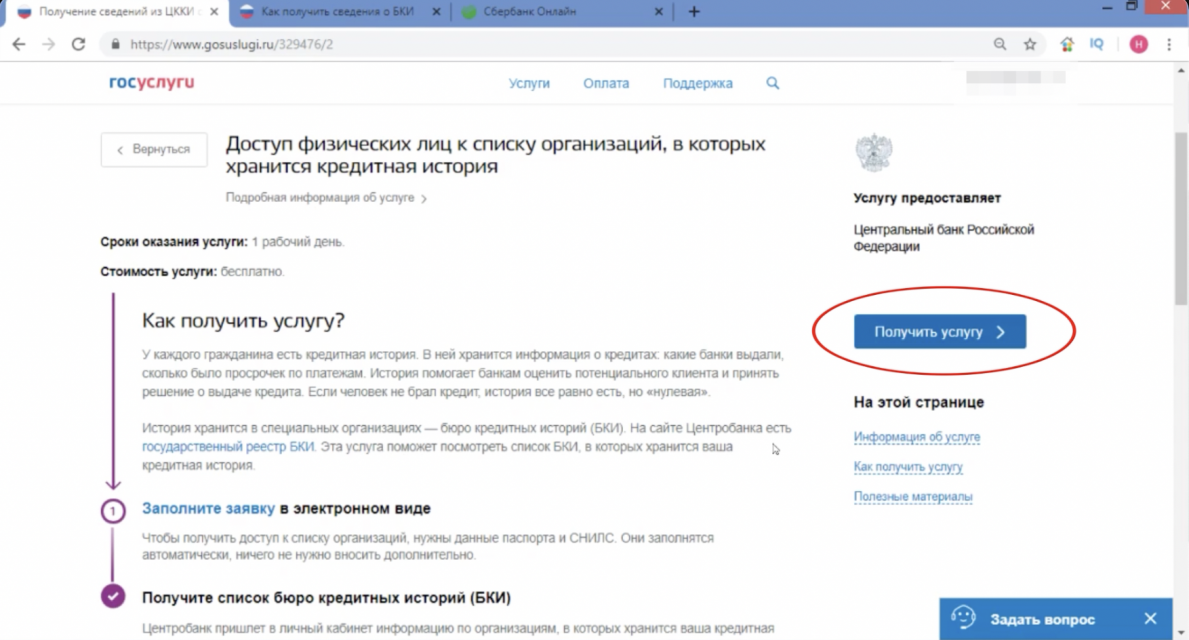Image resolution: width=1189 pixels, height=640 pixels.
Task: Open the Оплата menu item
Action: pyautogui.click(x=605, y=83)
